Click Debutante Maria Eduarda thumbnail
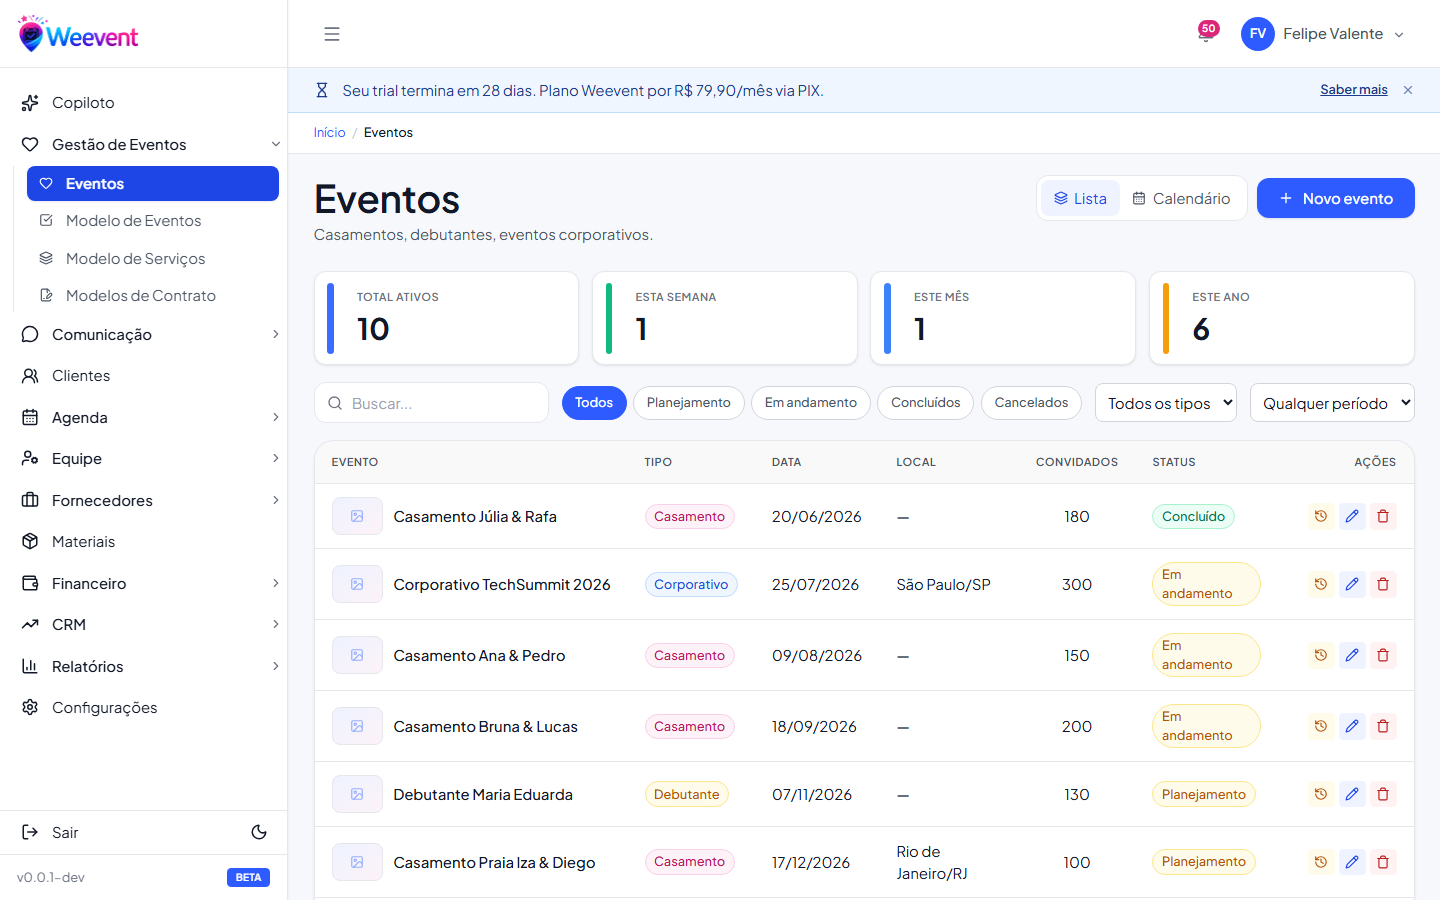1440x900 pixels. pyautogui.click(x=357, y=794)
